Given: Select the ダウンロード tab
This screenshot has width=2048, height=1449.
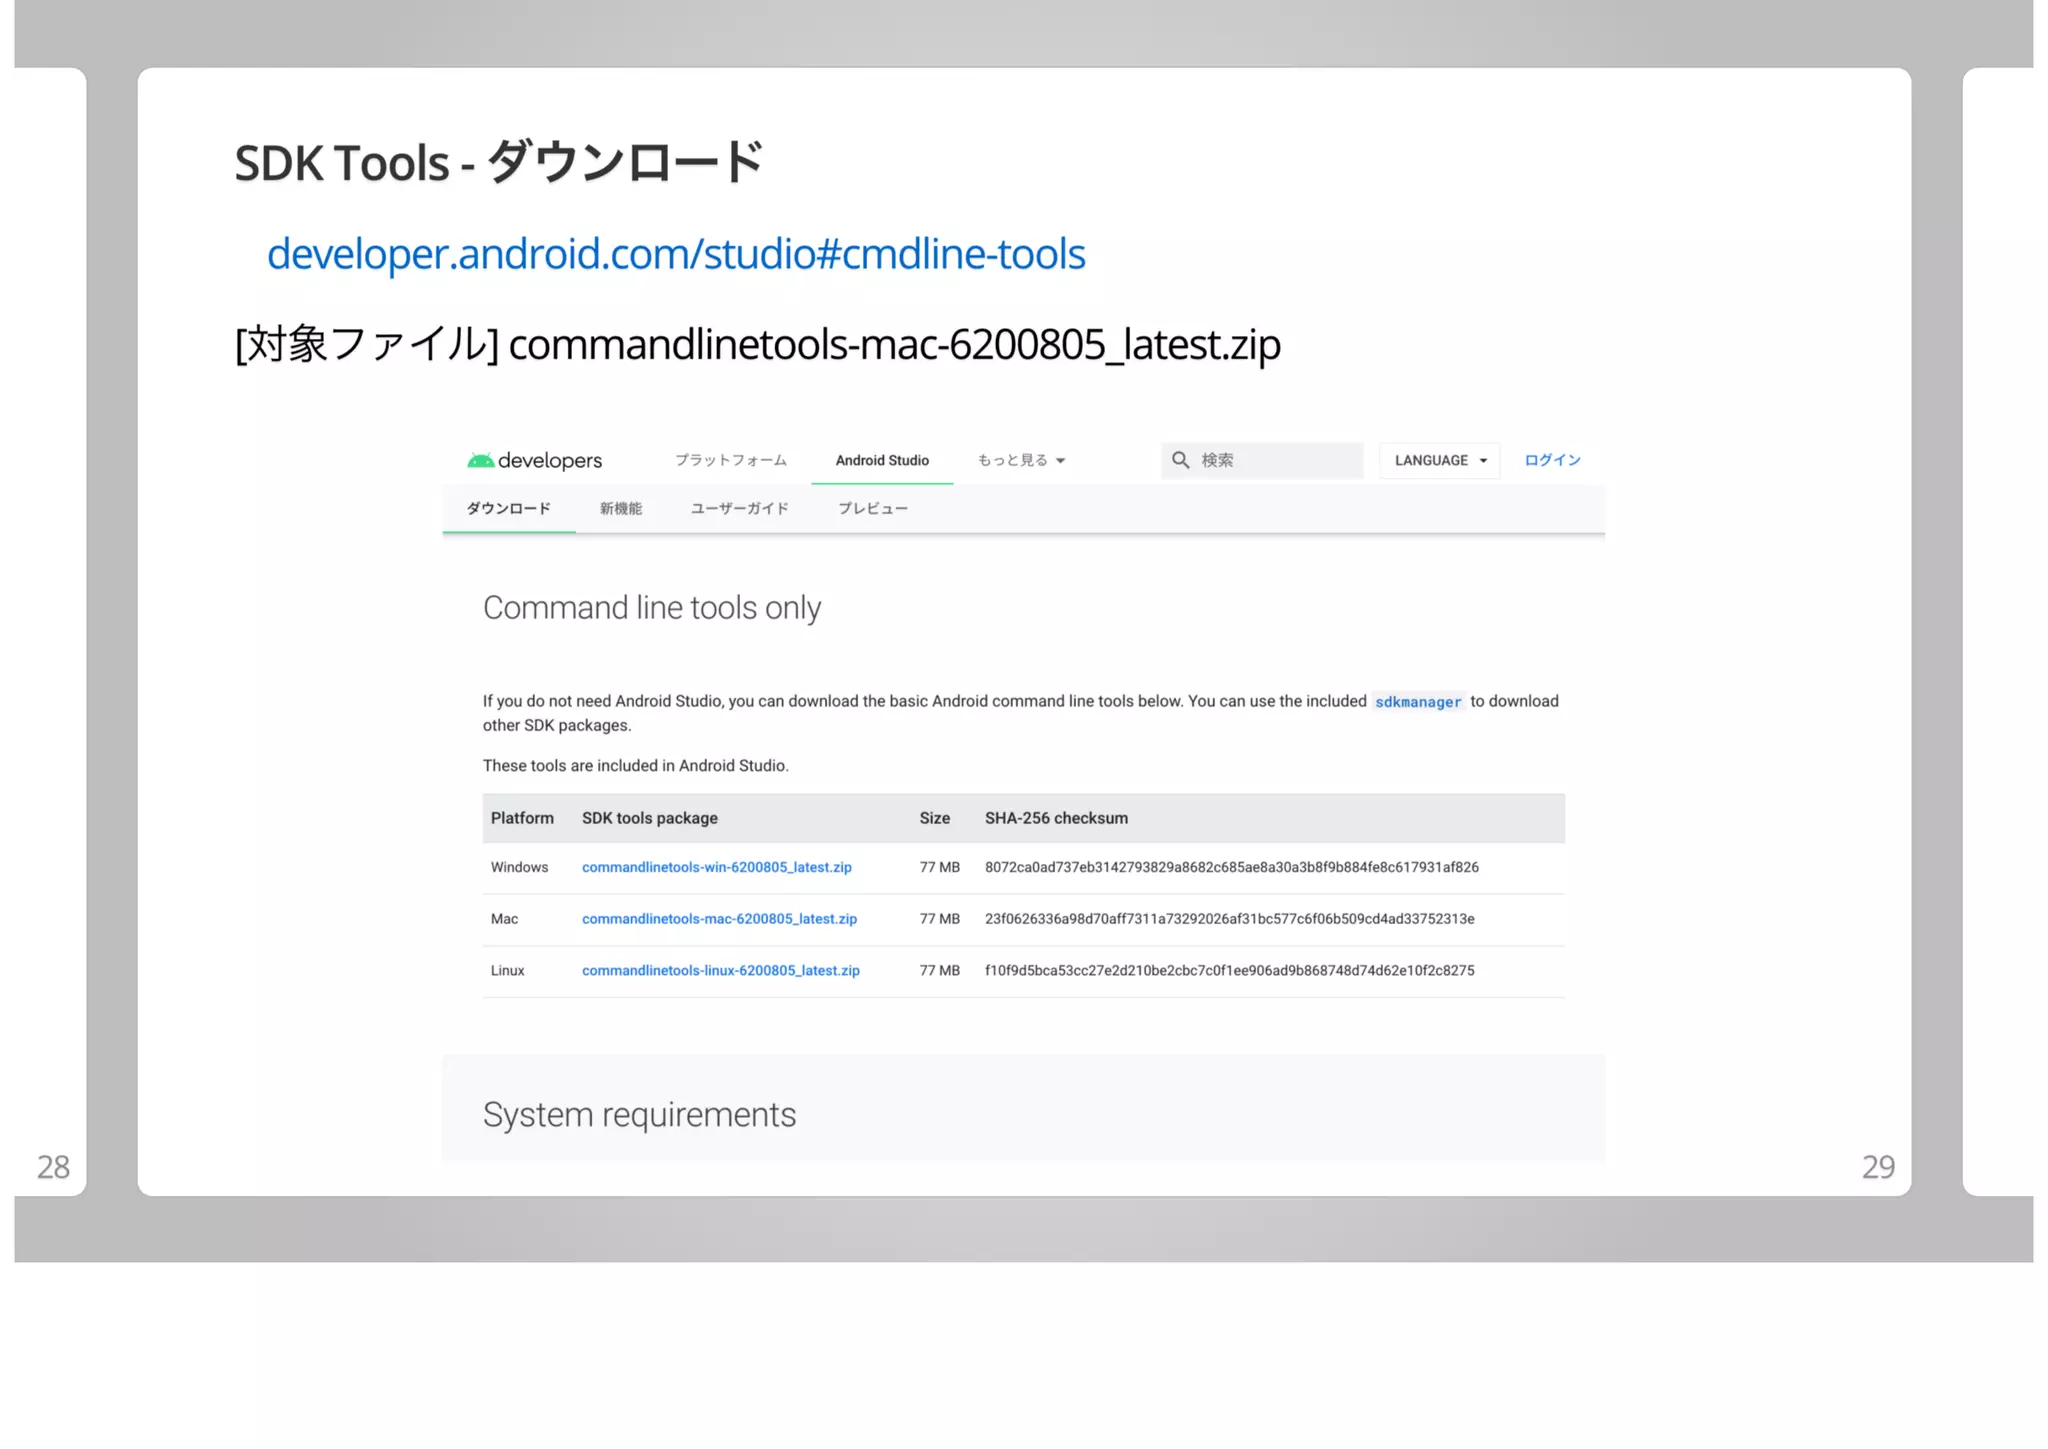Looking at the screenshot, I should pyautogui.click(x=509, y=508).
